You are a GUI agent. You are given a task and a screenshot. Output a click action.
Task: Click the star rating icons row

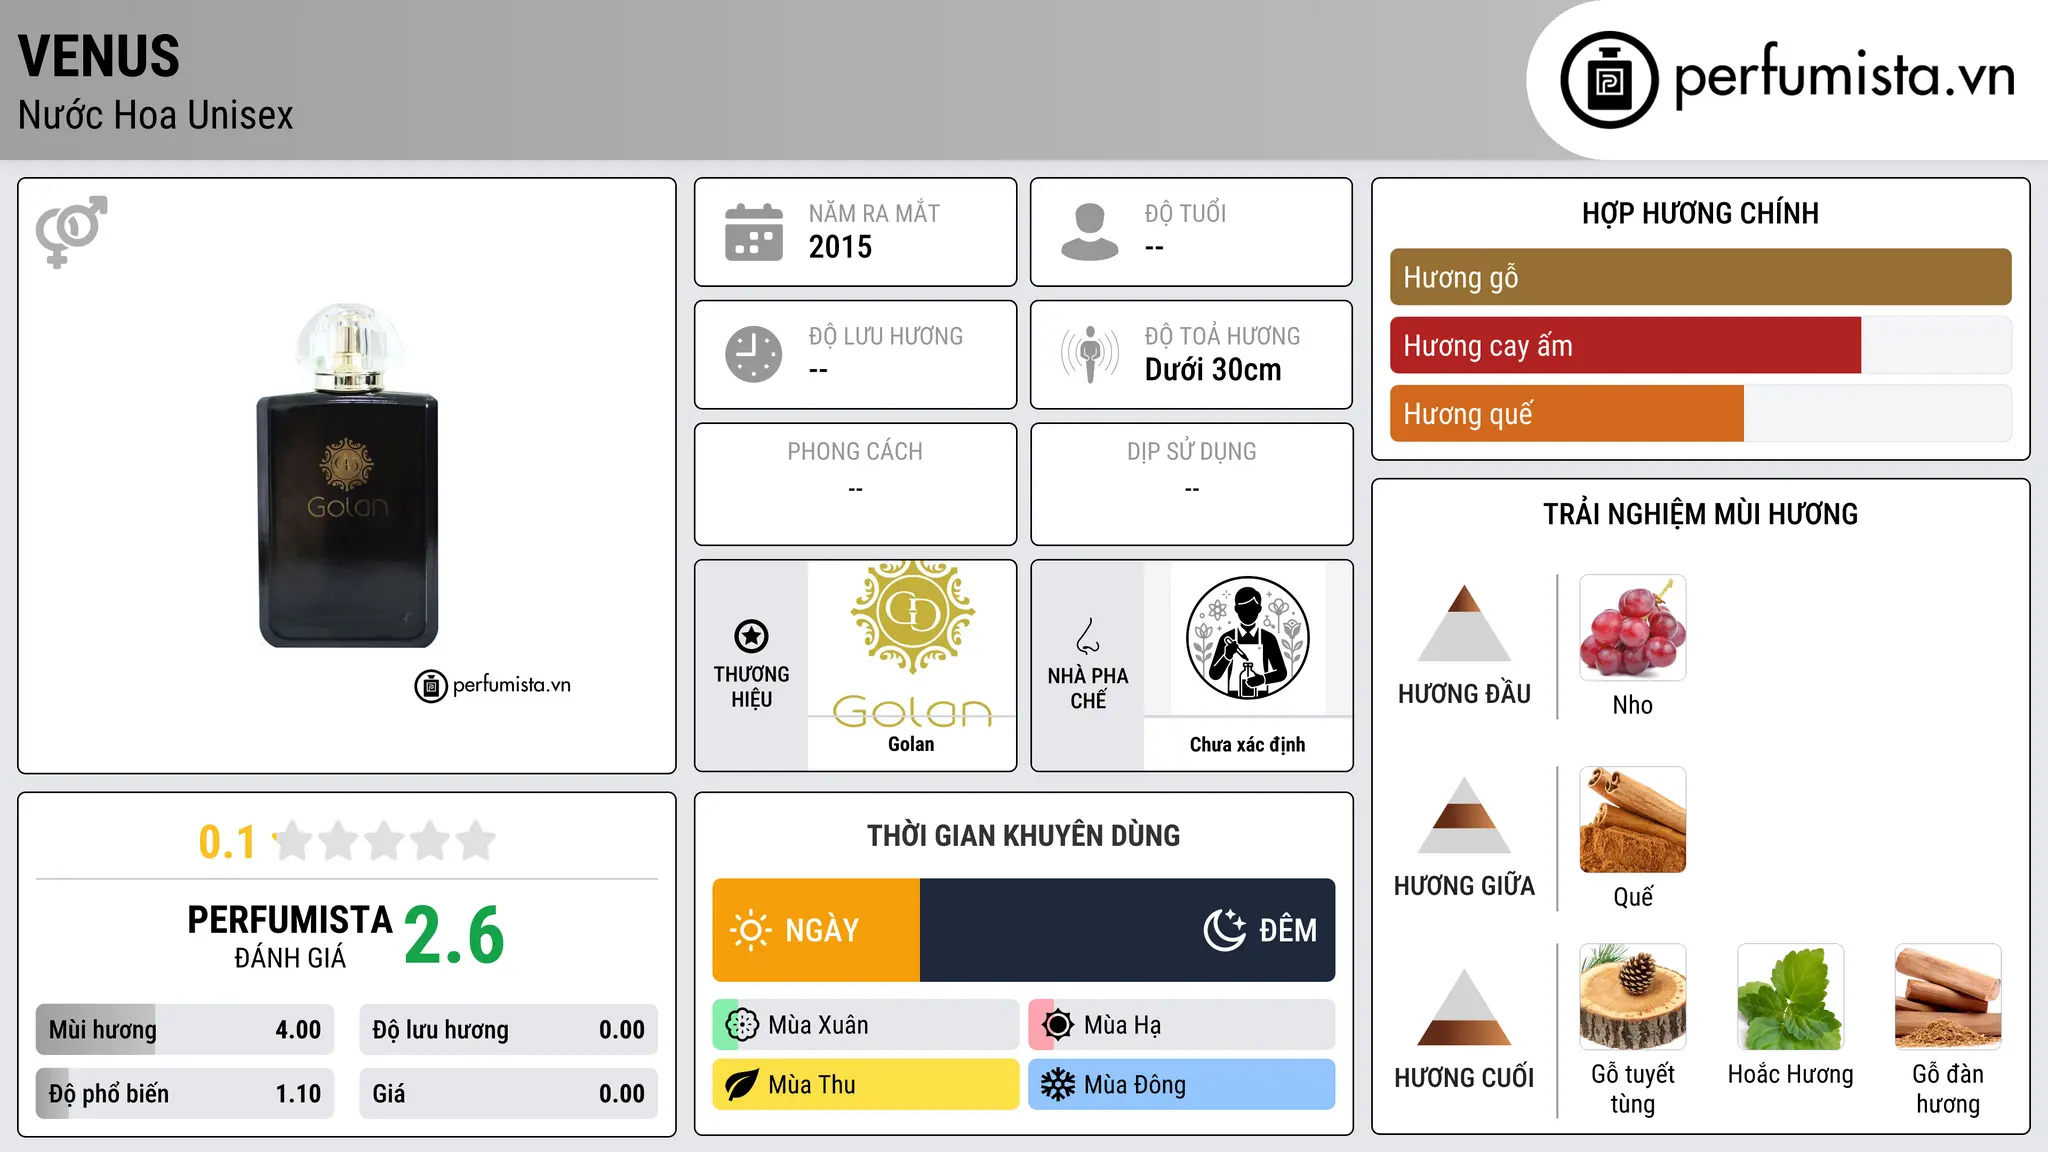(385, 841)
